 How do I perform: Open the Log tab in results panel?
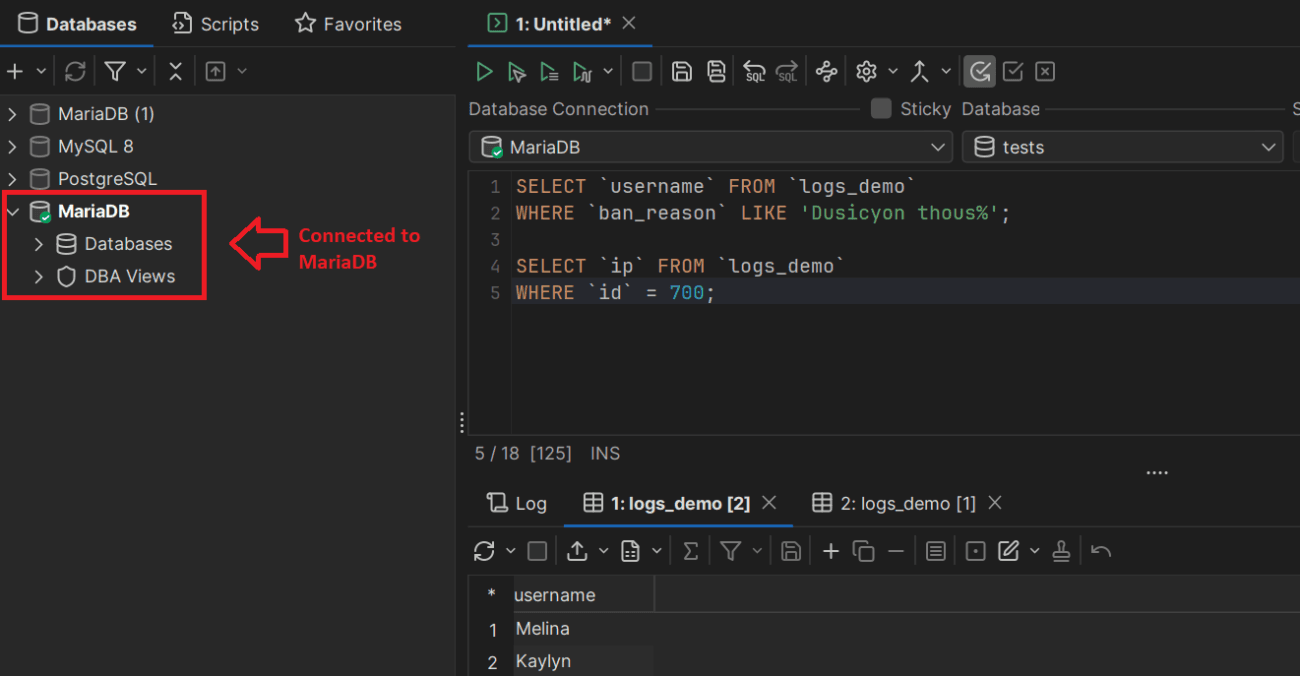[x=517, y=503]
